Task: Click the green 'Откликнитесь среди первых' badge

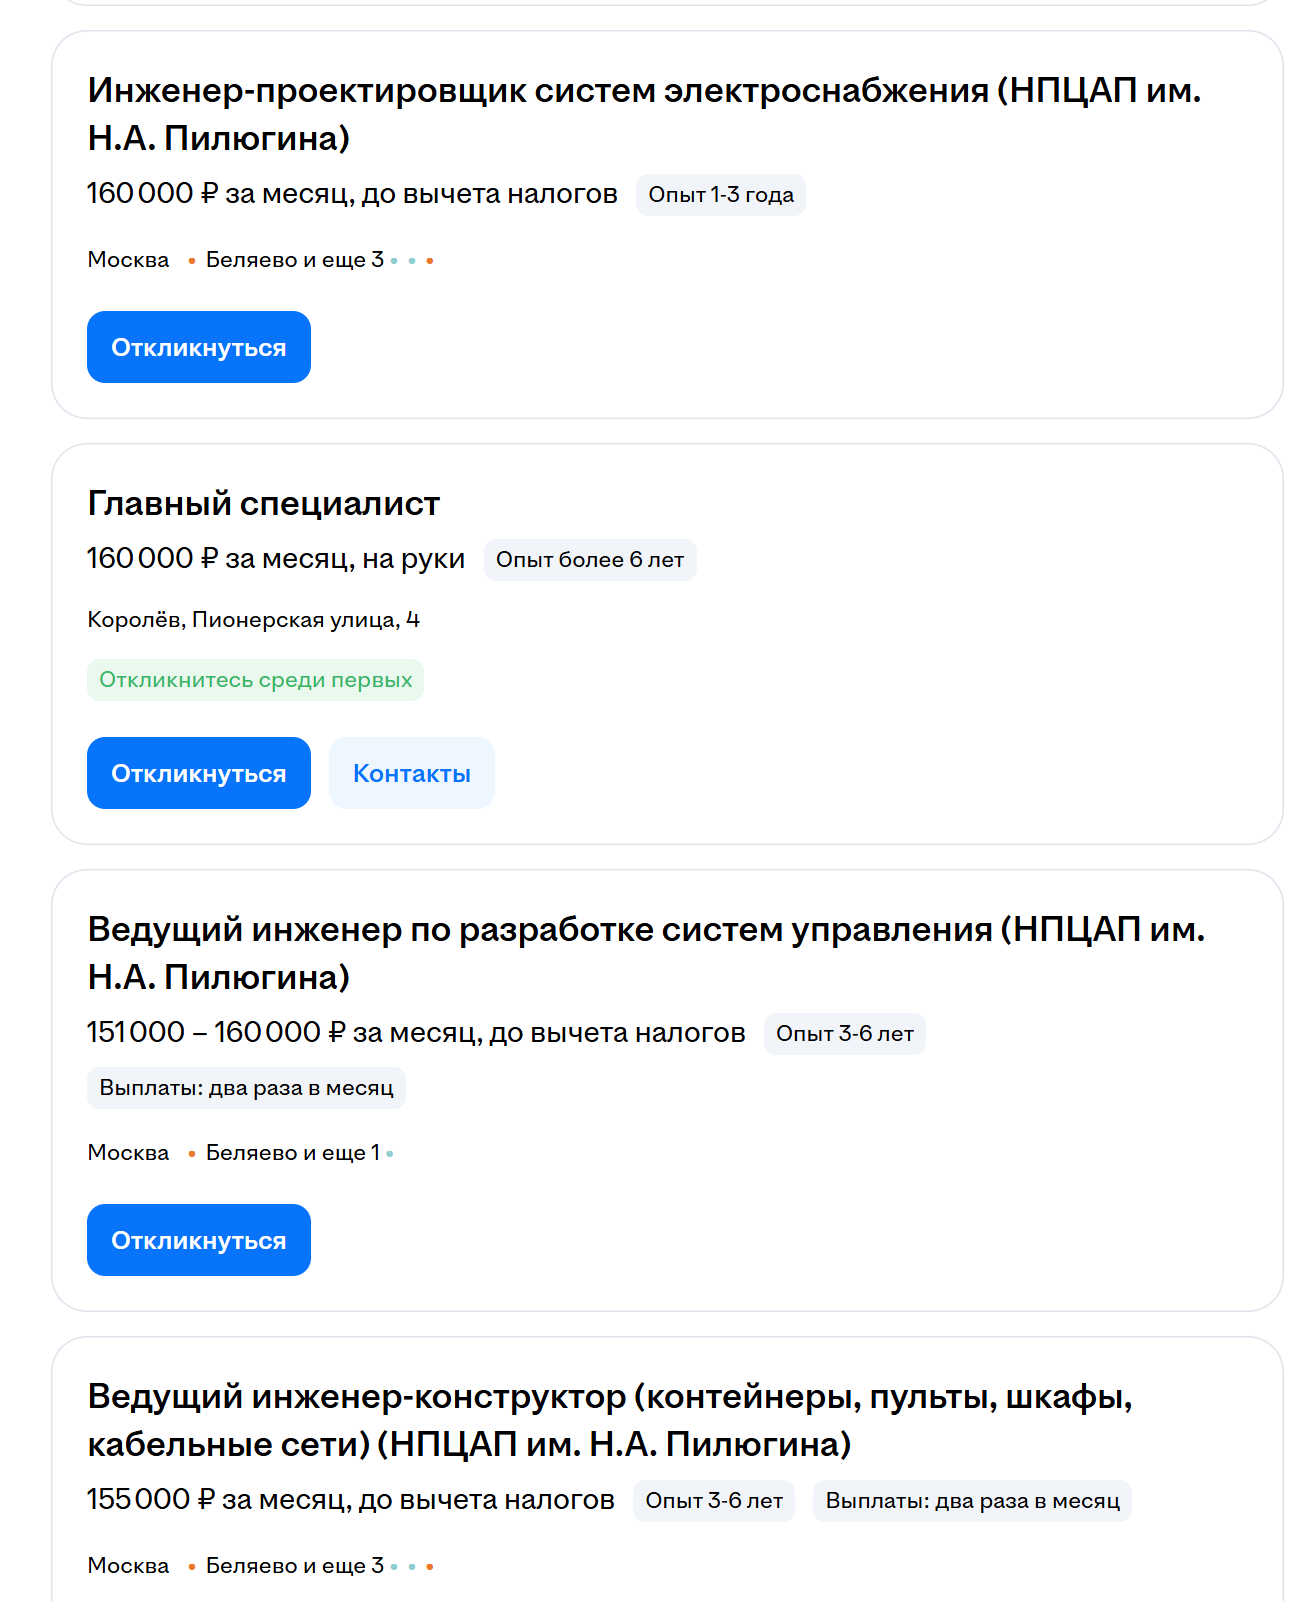Action: point(255,680)
